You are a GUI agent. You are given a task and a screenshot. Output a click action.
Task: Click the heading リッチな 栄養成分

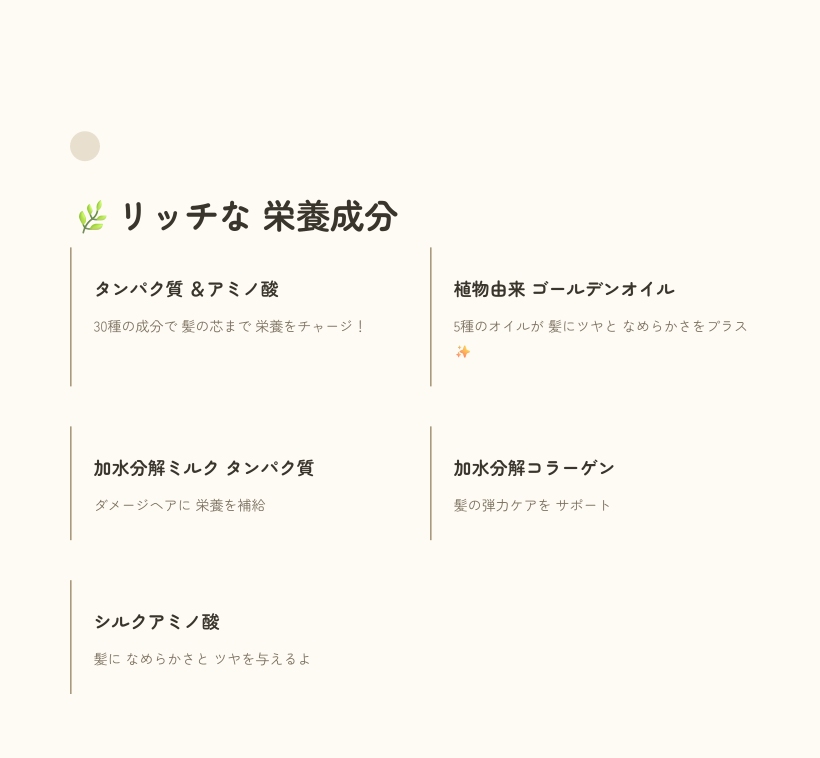237,217
